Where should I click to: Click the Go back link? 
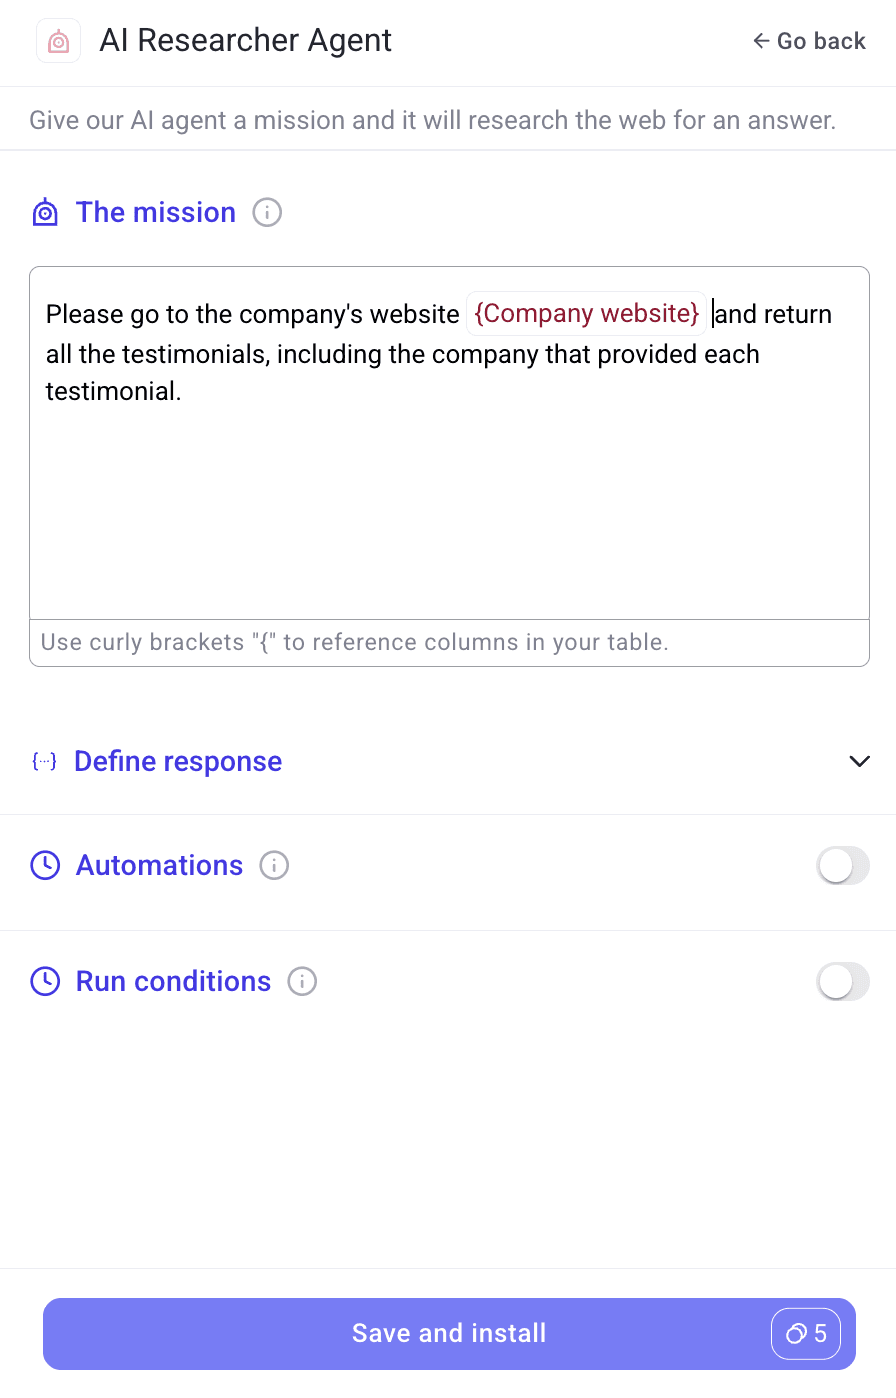pyautogui.click(x=808, y=41)
